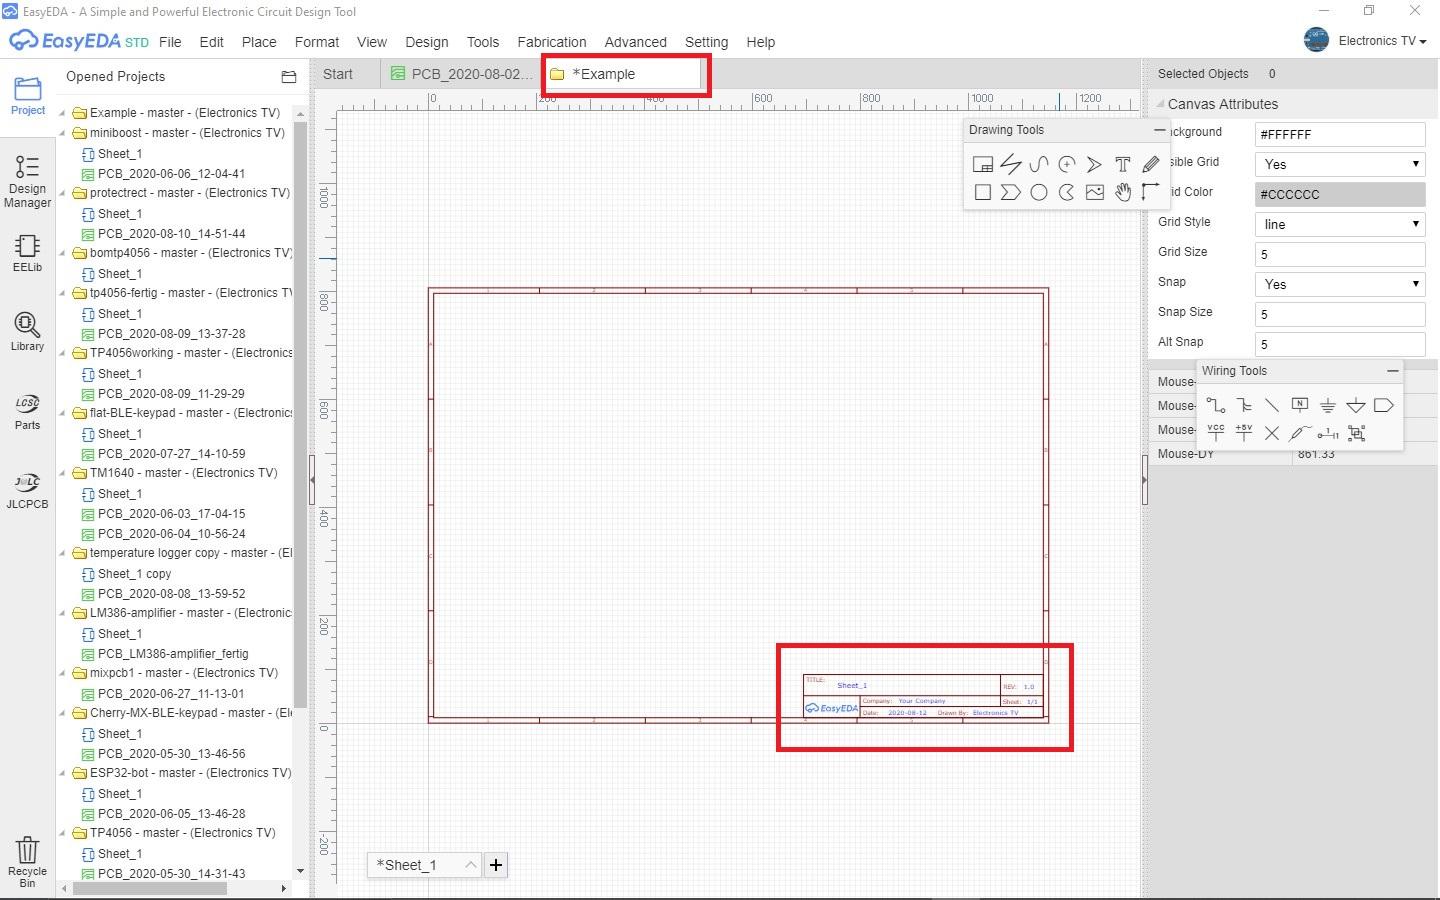Minimize the Drawing Tools palette
This screenshot has width=1440, height=900.
(1160, 130)
